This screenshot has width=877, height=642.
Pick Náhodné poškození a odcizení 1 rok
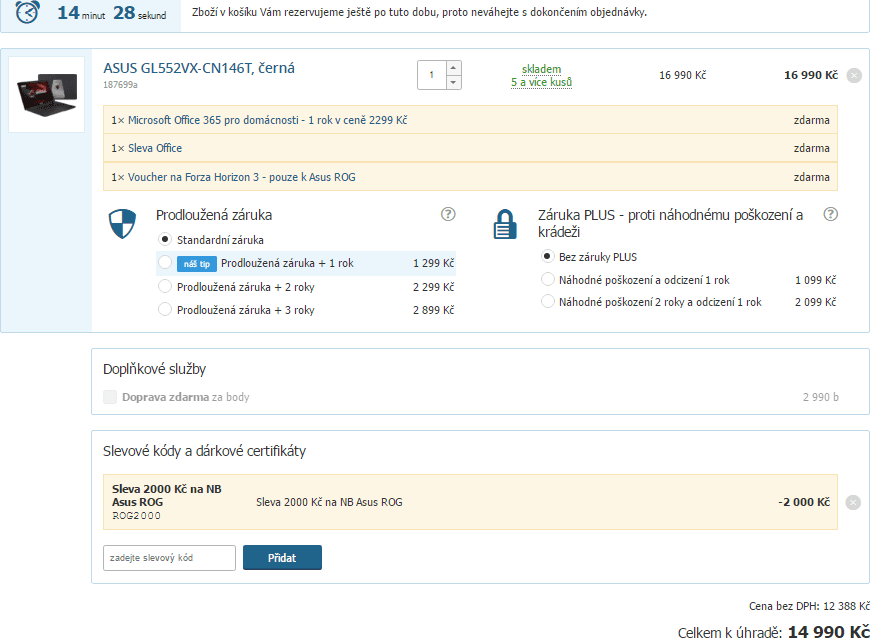(x=547, y=279)
